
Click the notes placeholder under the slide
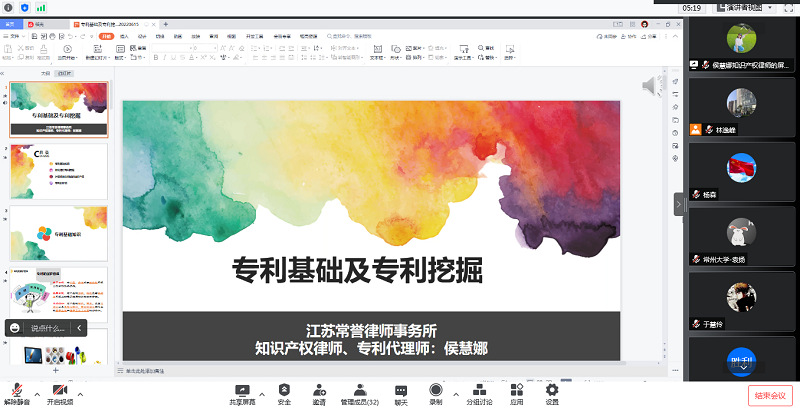(x=145, y=371)
